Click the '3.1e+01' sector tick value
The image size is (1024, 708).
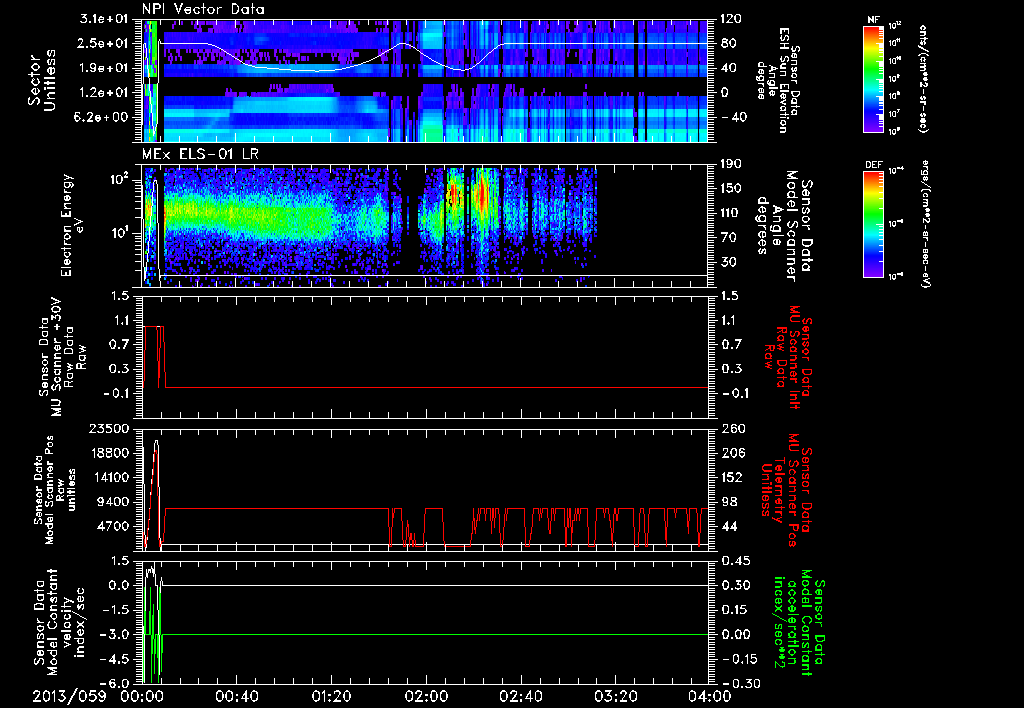click(x=103, y=19)
